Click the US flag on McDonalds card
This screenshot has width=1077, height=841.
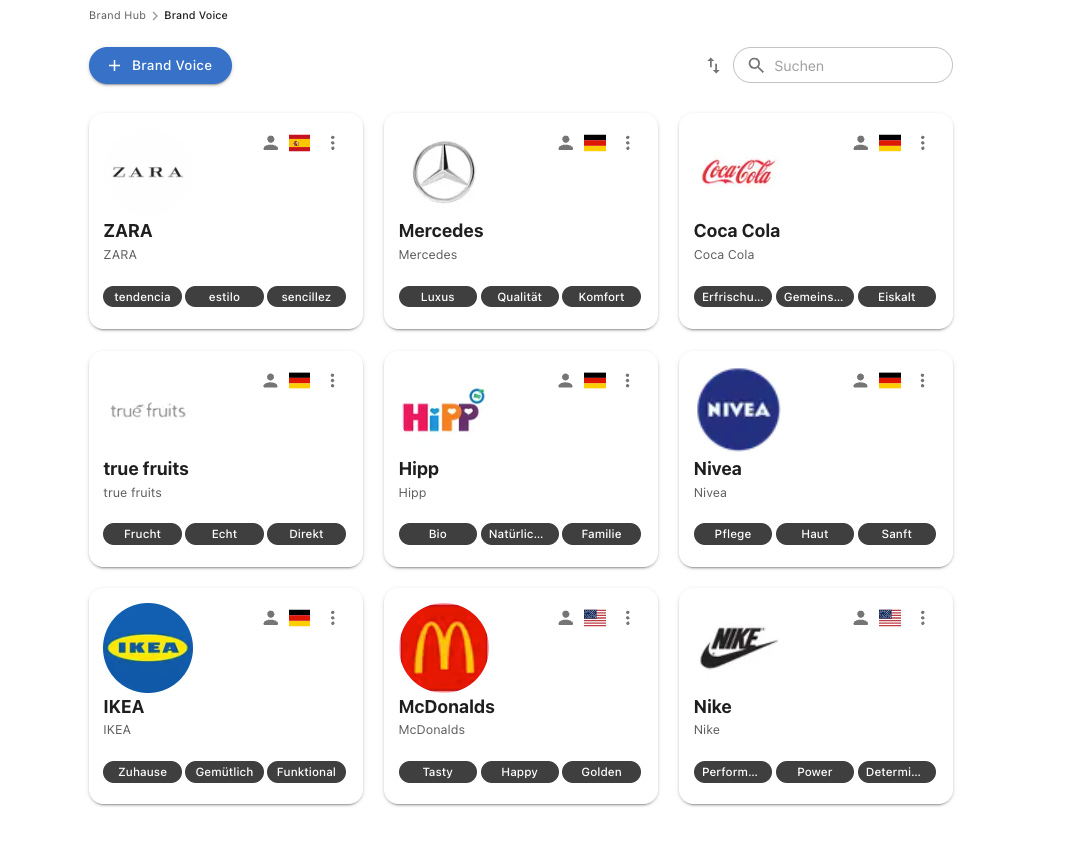[595, 618]
